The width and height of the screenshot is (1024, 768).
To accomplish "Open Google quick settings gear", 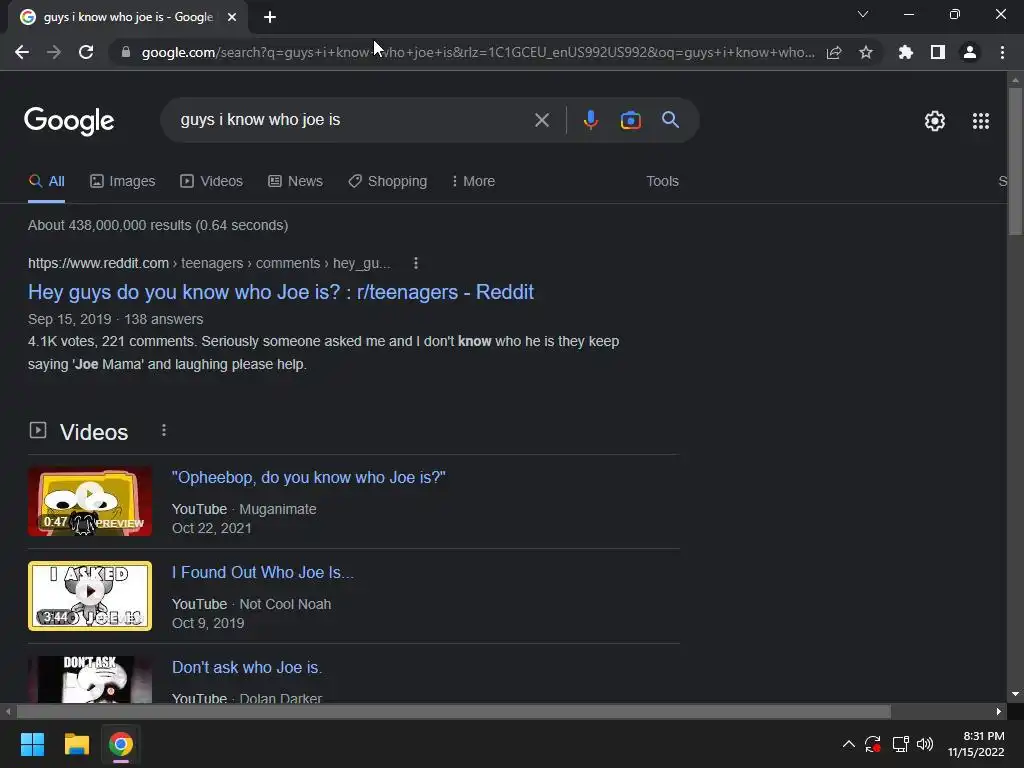I will 935,121.
